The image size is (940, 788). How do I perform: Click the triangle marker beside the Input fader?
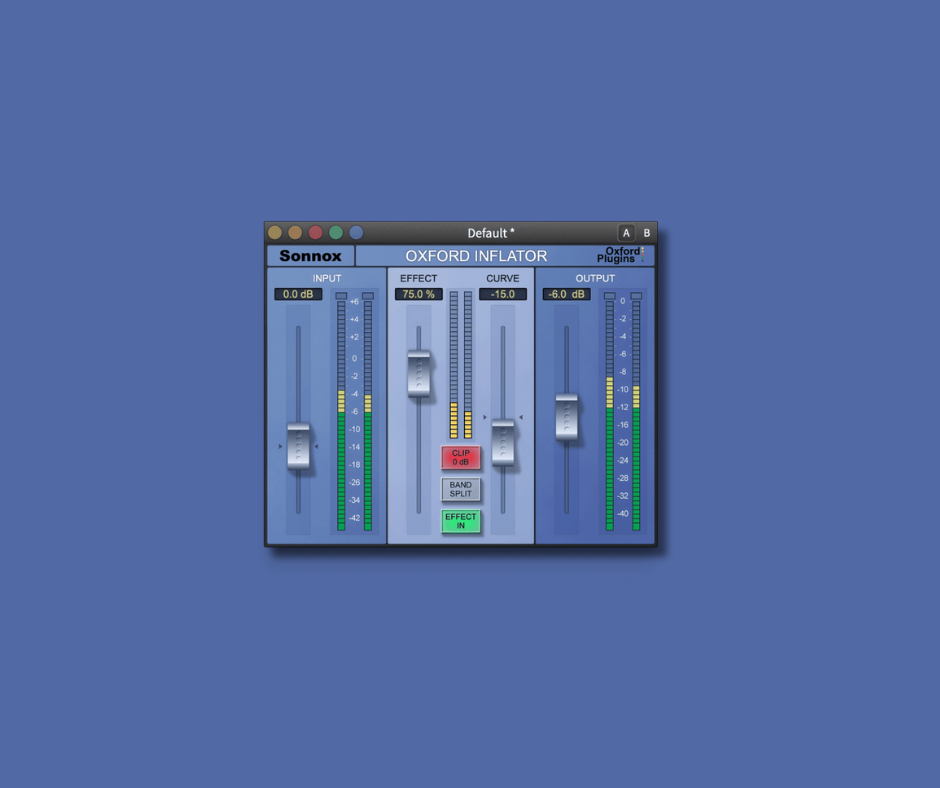point(281,447)
